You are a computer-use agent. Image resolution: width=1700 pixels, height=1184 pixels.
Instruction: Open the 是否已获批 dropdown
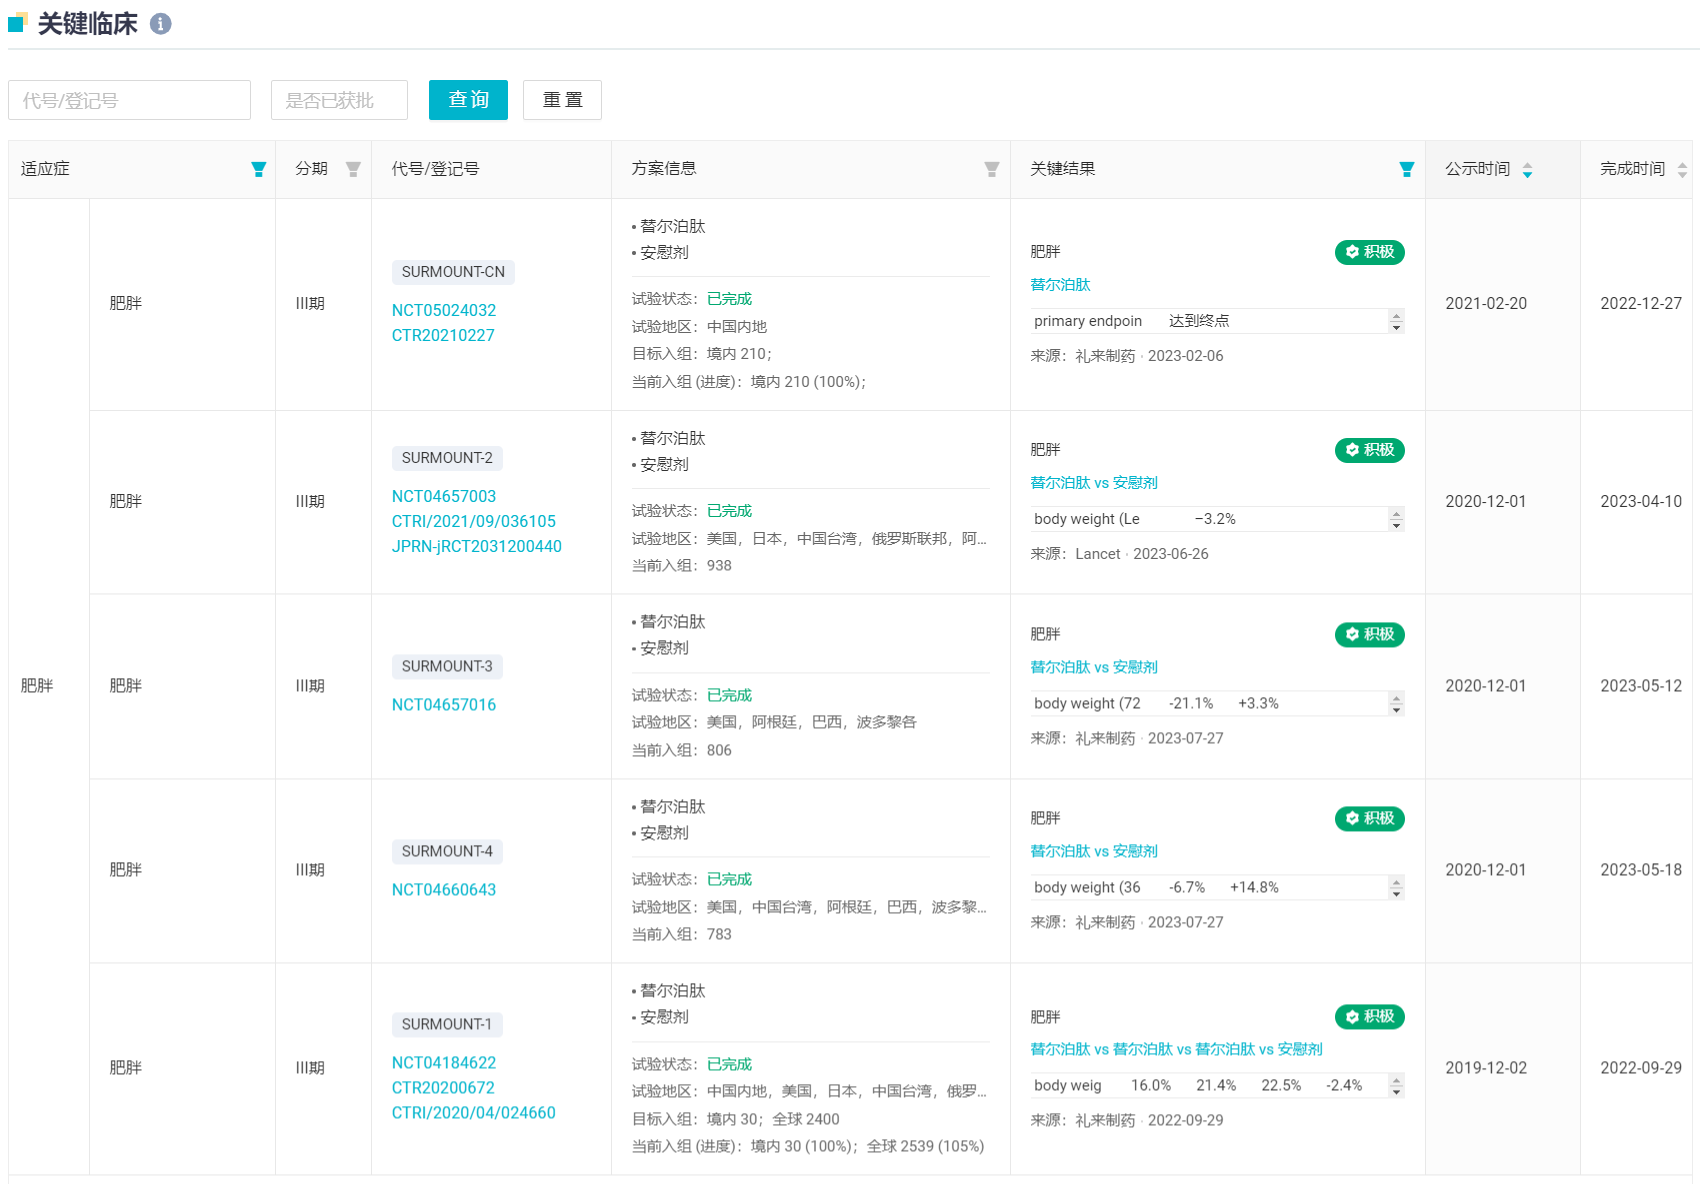click(x=339, y=100)
